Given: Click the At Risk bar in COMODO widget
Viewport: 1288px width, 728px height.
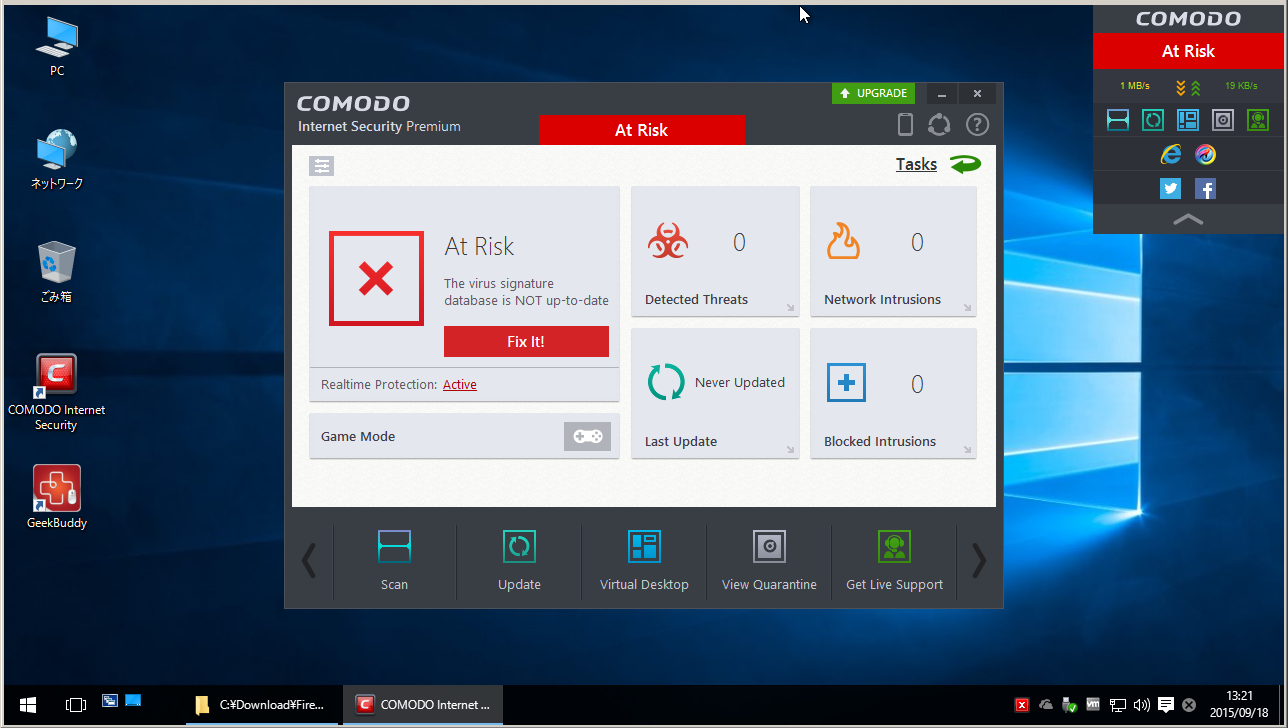Looking at the screenshot, I should click(x=1188, y=51).
